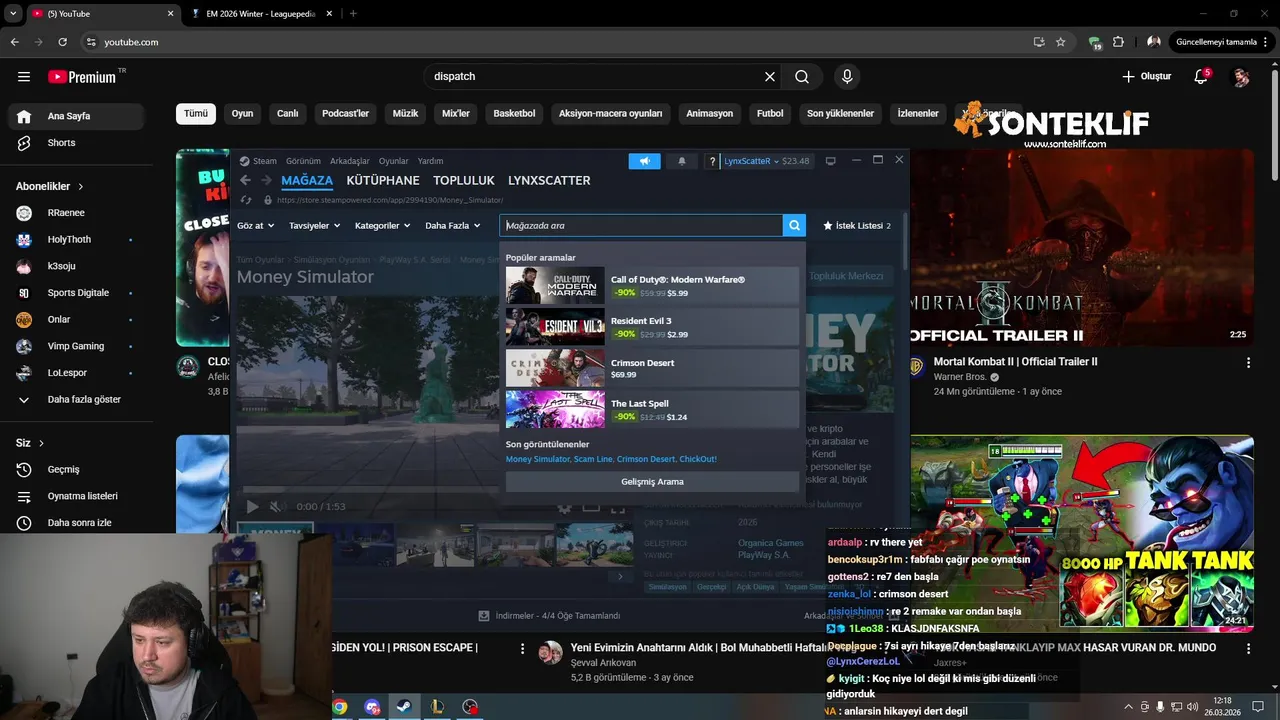The width and height of the screenshot is (1280, 720).
Task: Expand the Siz section arrow
Action: click(x=41, y=443)
